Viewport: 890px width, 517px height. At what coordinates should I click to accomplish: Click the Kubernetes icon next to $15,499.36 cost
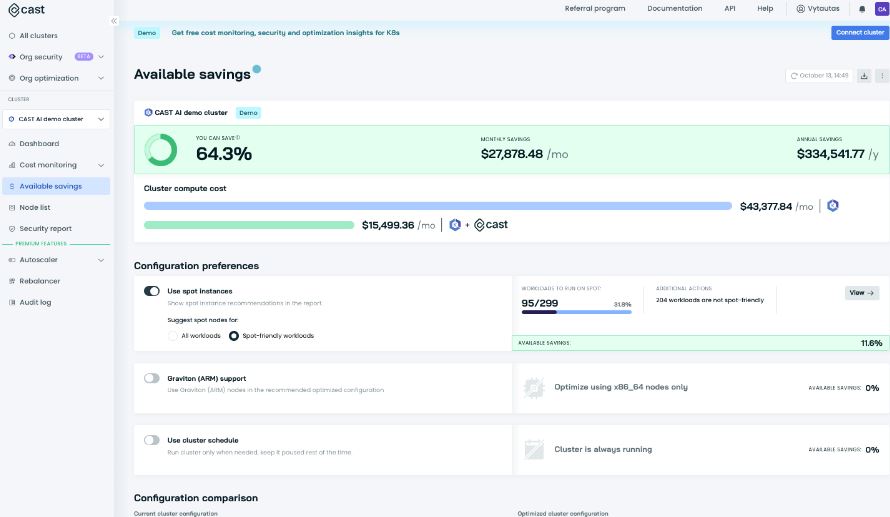pos(455,225)
